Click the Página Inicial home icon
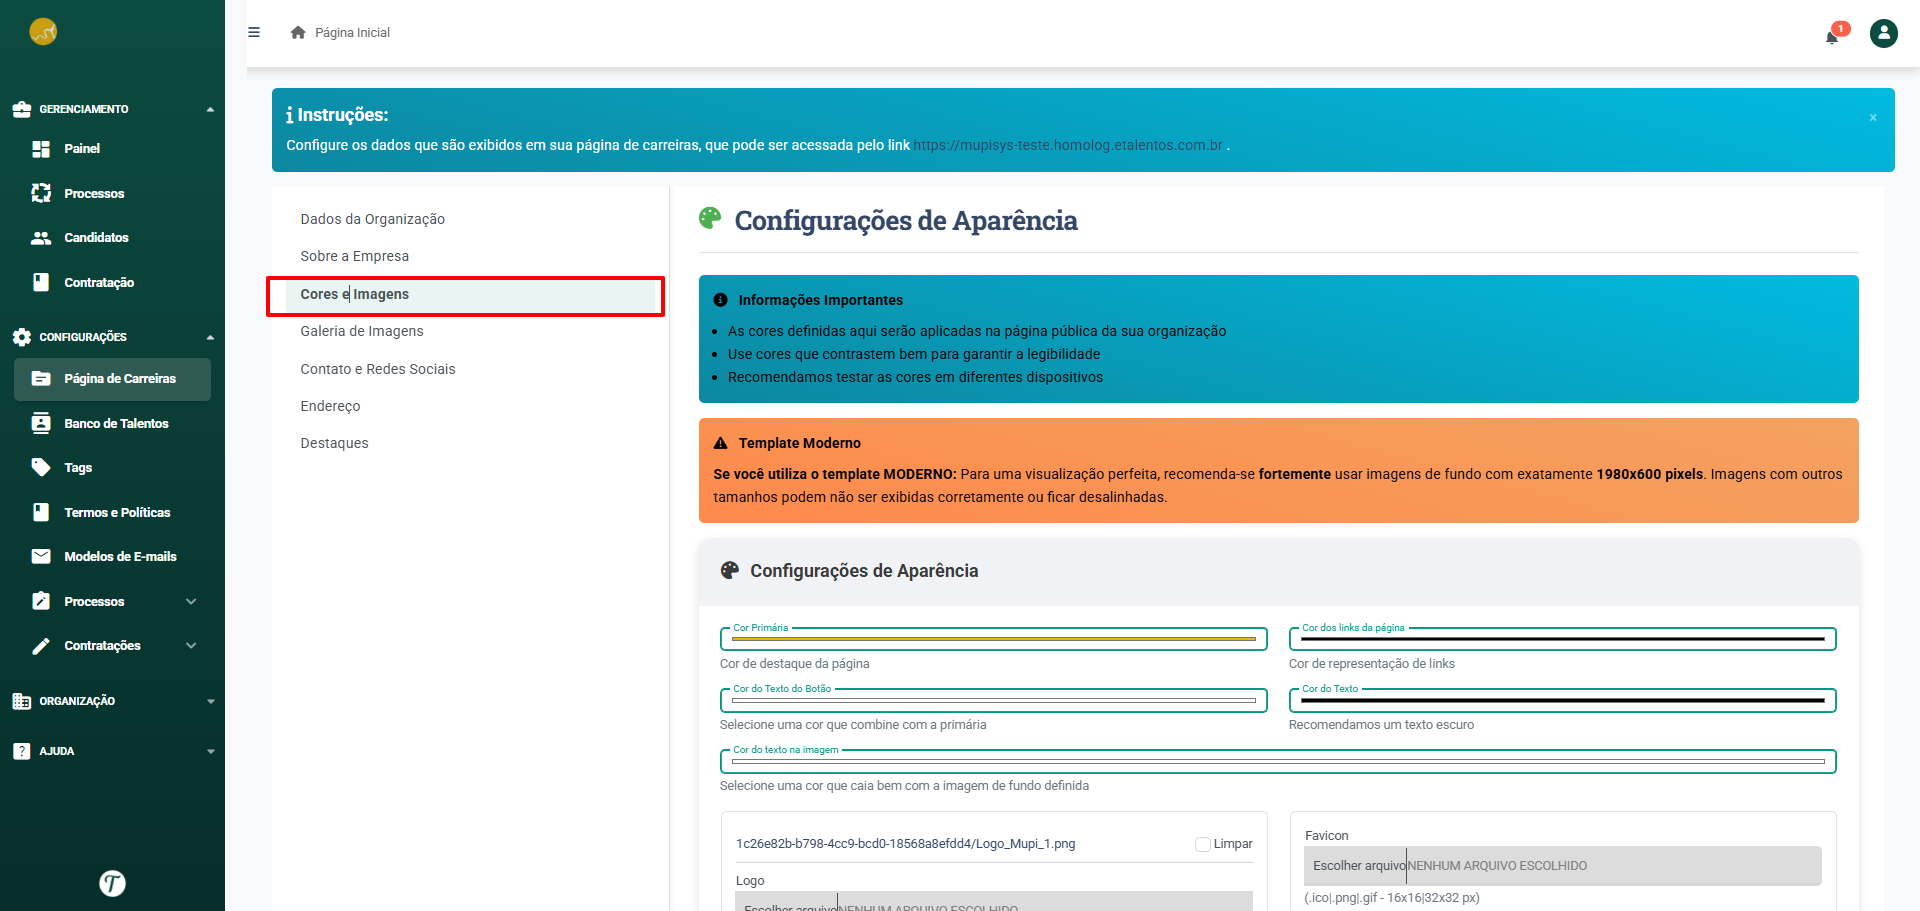This screenshot has height=911, width=1920. (298, 33)
